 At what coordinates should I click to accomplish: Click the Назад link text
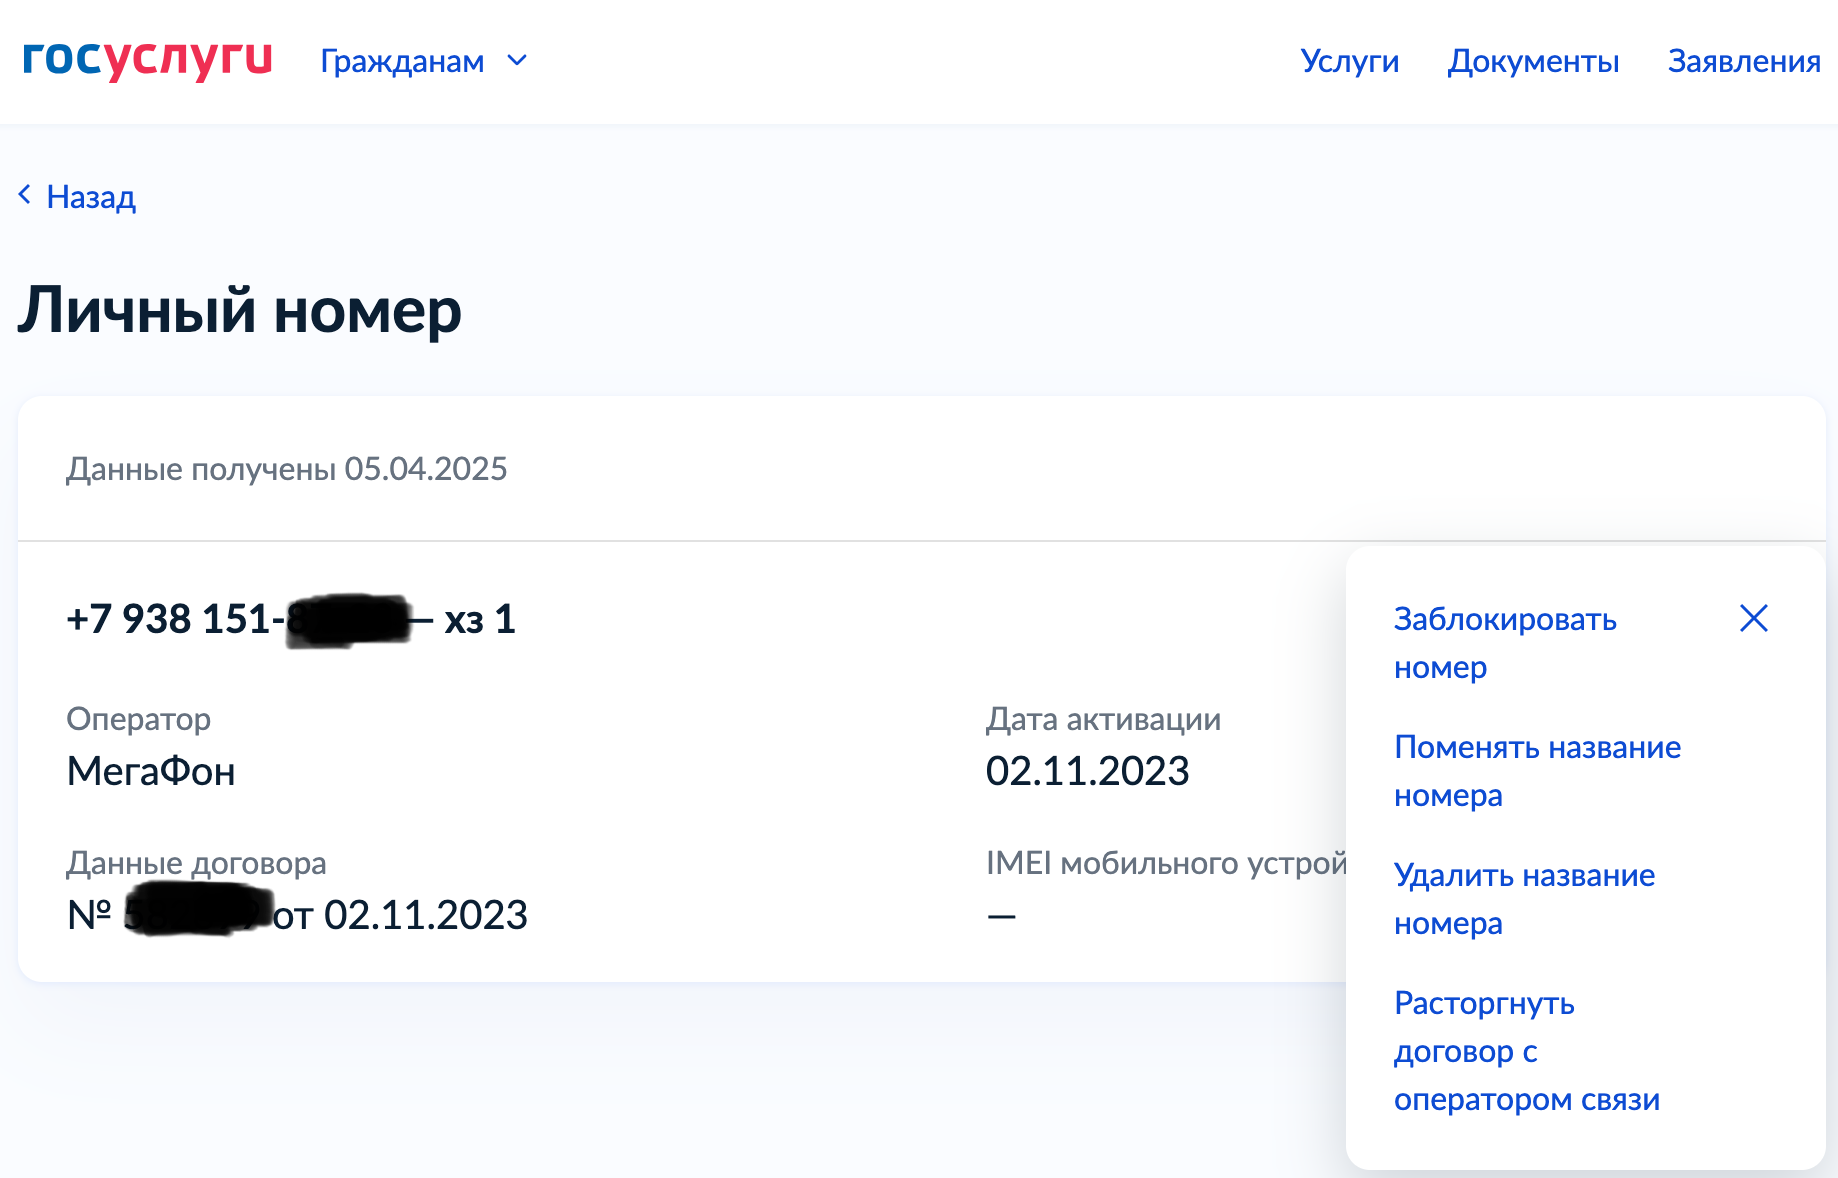(x=91, y=197)
